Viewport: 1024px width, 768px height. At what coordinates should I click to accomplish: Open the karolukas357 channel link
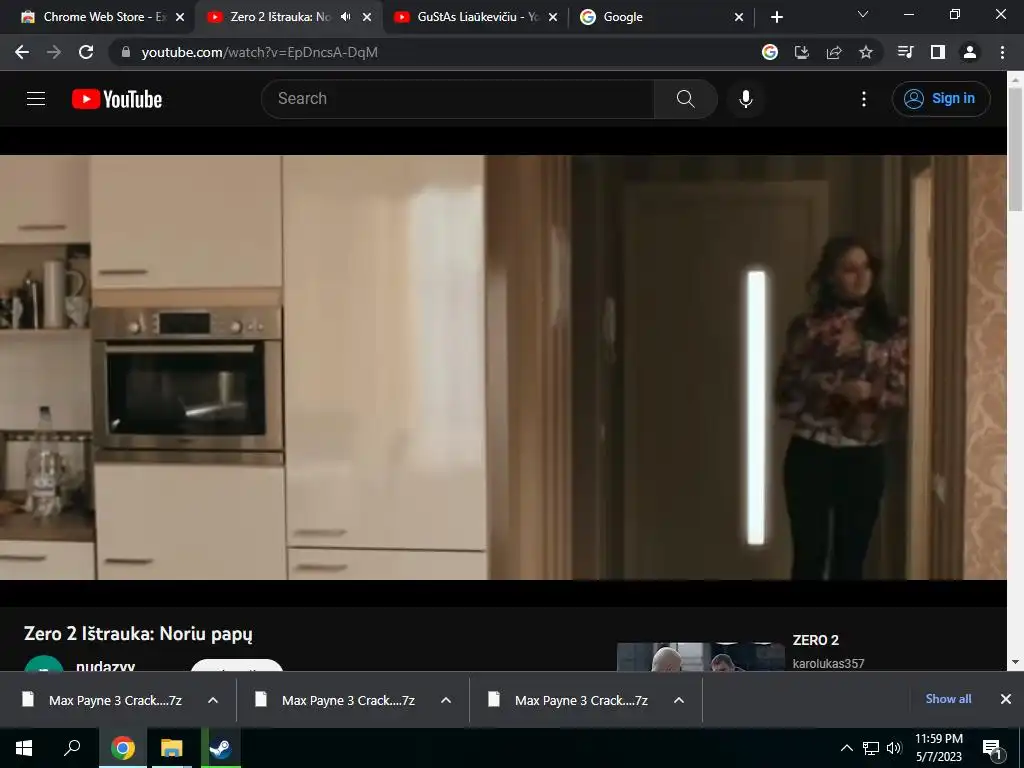point(828,664)
